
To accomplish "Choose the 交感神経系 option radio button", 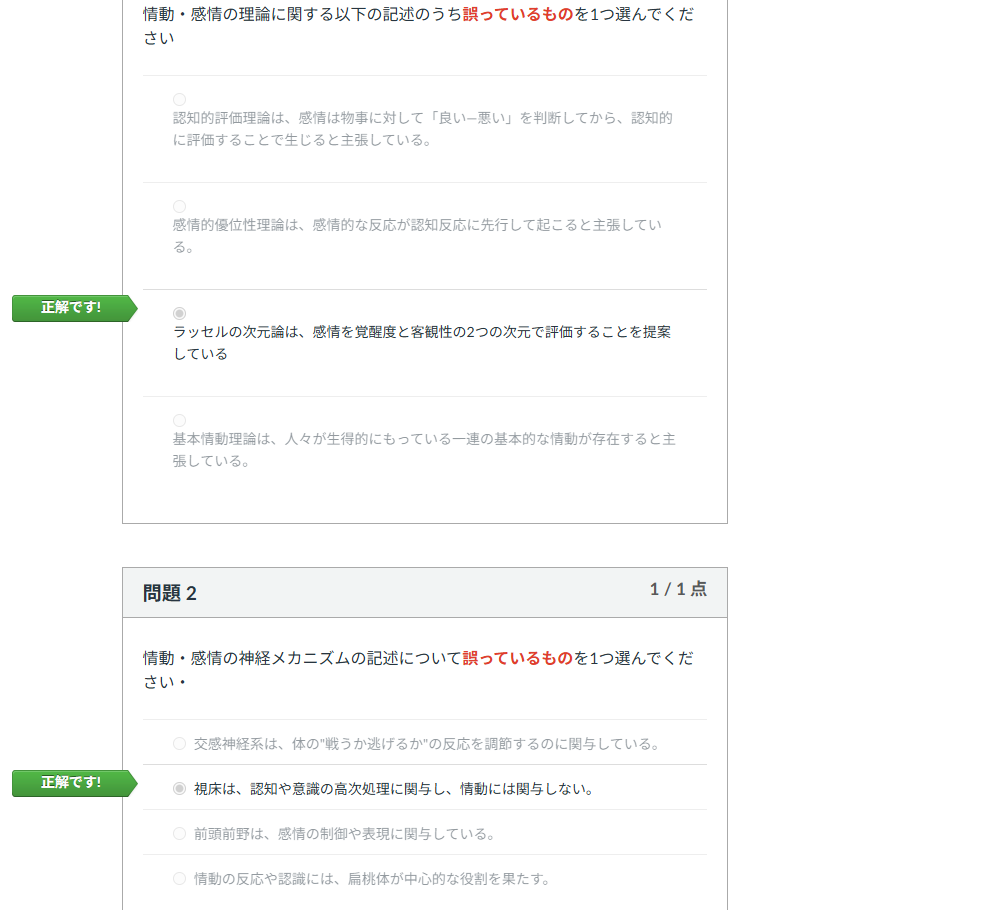I will click(179, 743).
